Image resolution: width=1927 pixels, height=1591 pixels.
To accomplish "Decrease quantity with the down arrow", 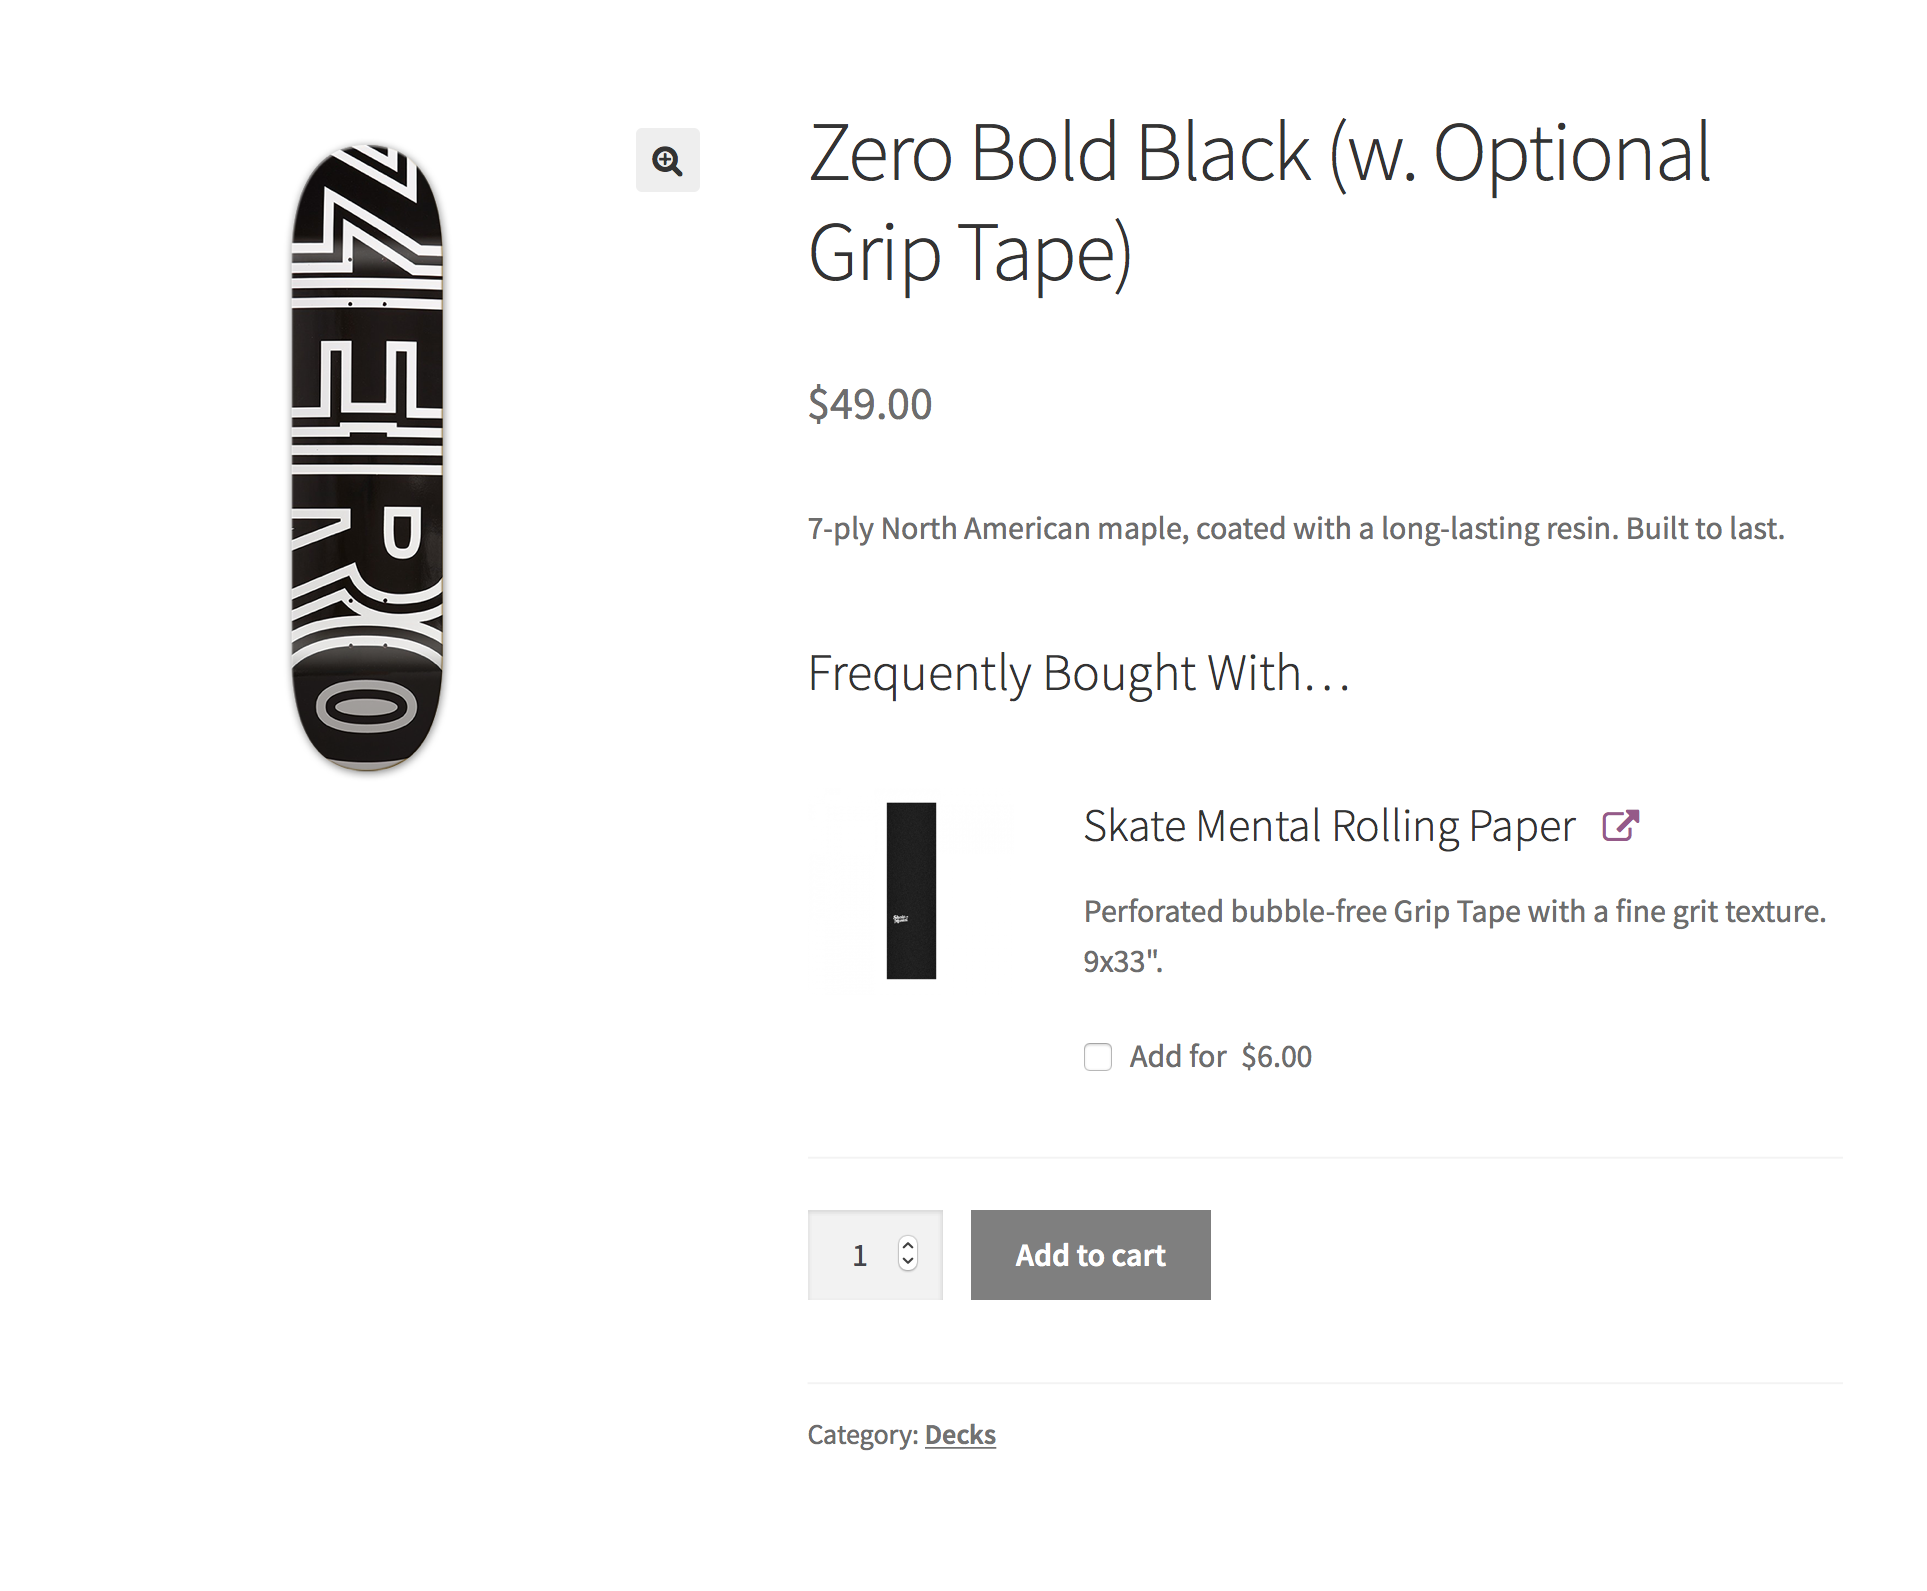I will [908, 1262].
